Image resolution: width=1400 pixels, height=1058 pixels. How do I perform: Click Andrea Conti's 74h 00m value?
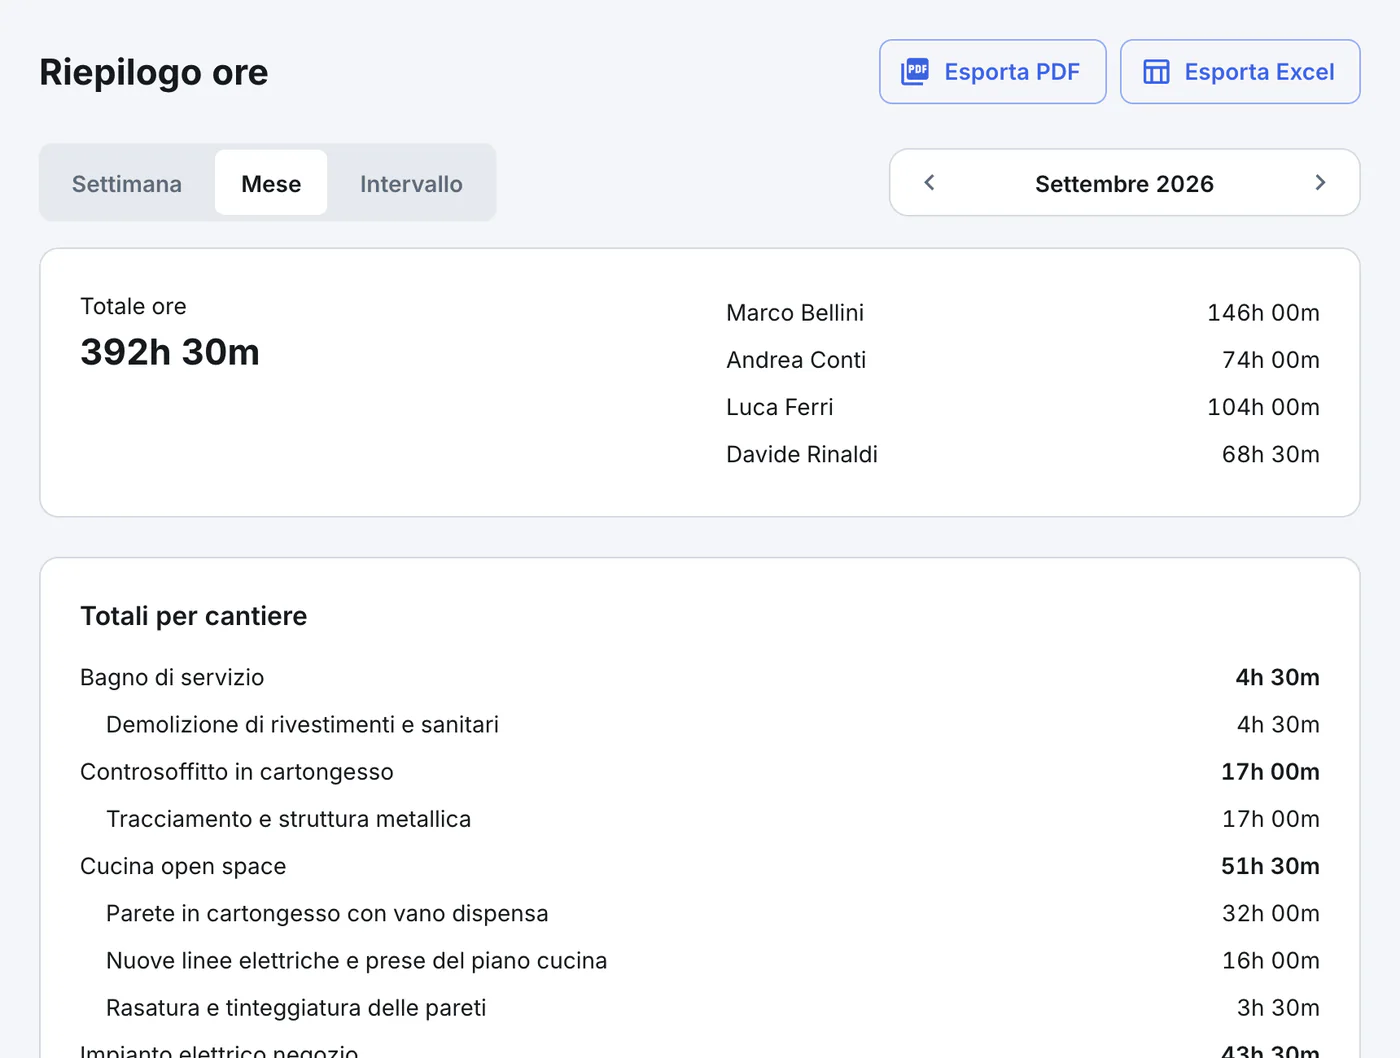(x=1270, y=360)
